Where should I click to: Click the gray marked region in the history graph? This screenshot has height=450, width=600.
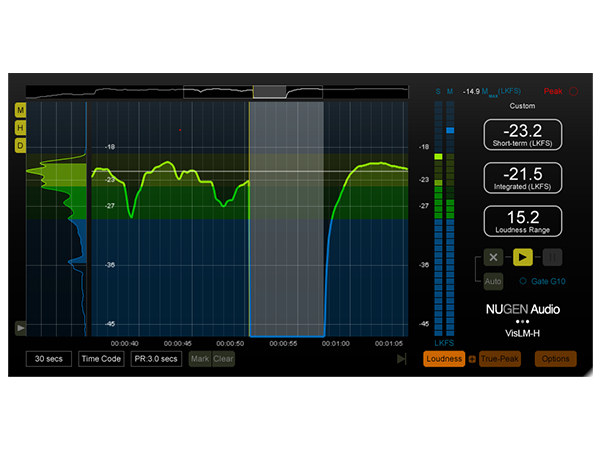tap(287, 219)
